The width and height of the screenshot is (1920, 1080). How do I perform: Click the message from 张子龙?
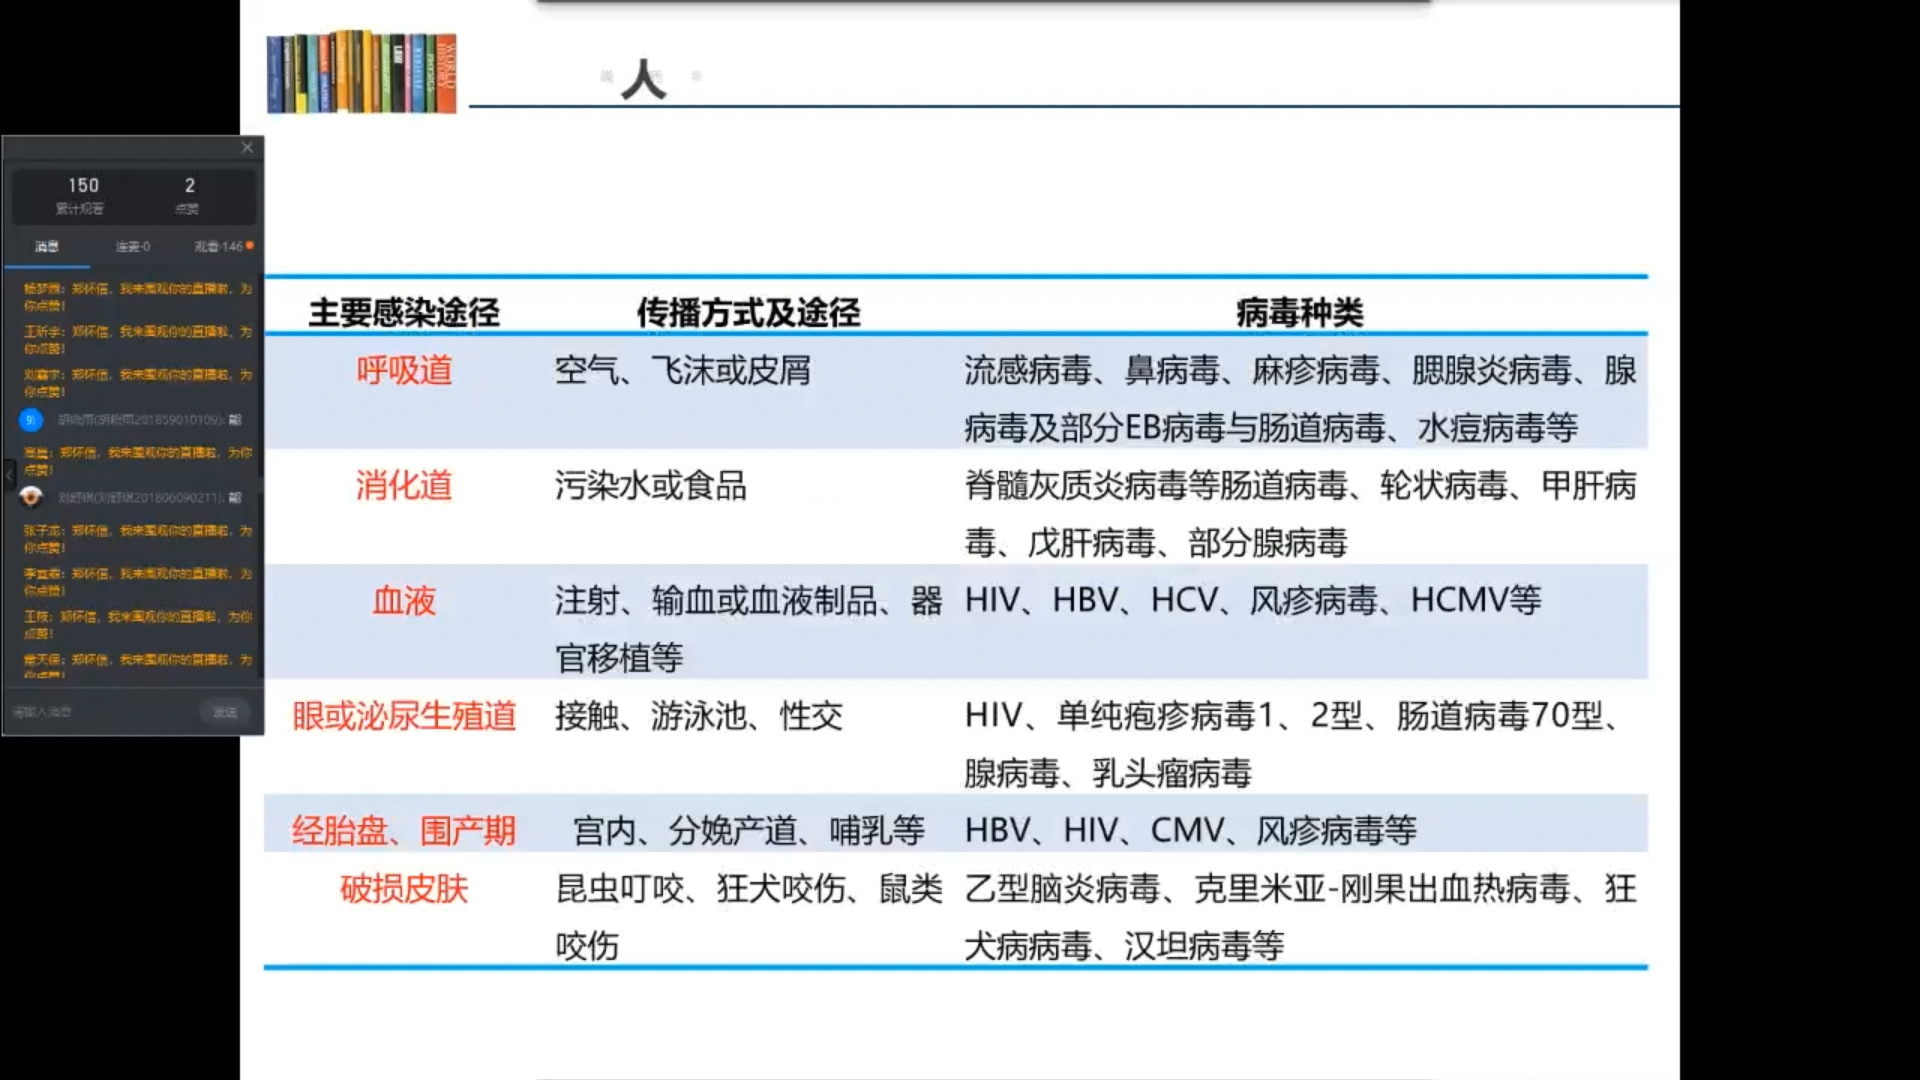pos(138,538)
